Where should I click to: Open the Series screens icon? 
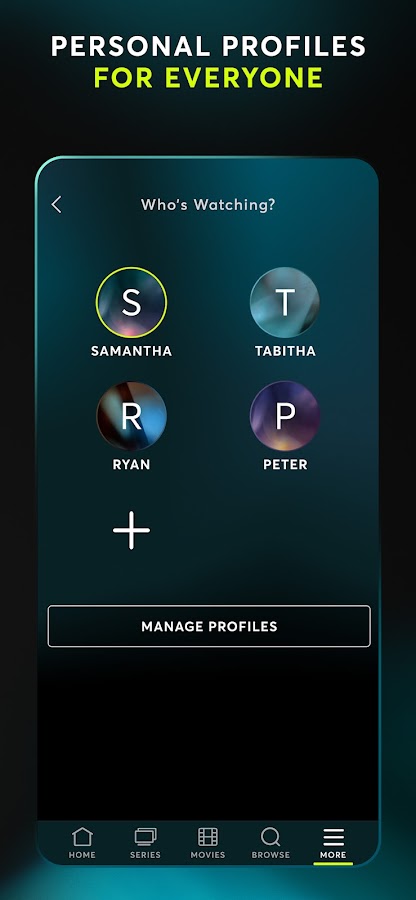pyautogui.click(x=145, y=836)
